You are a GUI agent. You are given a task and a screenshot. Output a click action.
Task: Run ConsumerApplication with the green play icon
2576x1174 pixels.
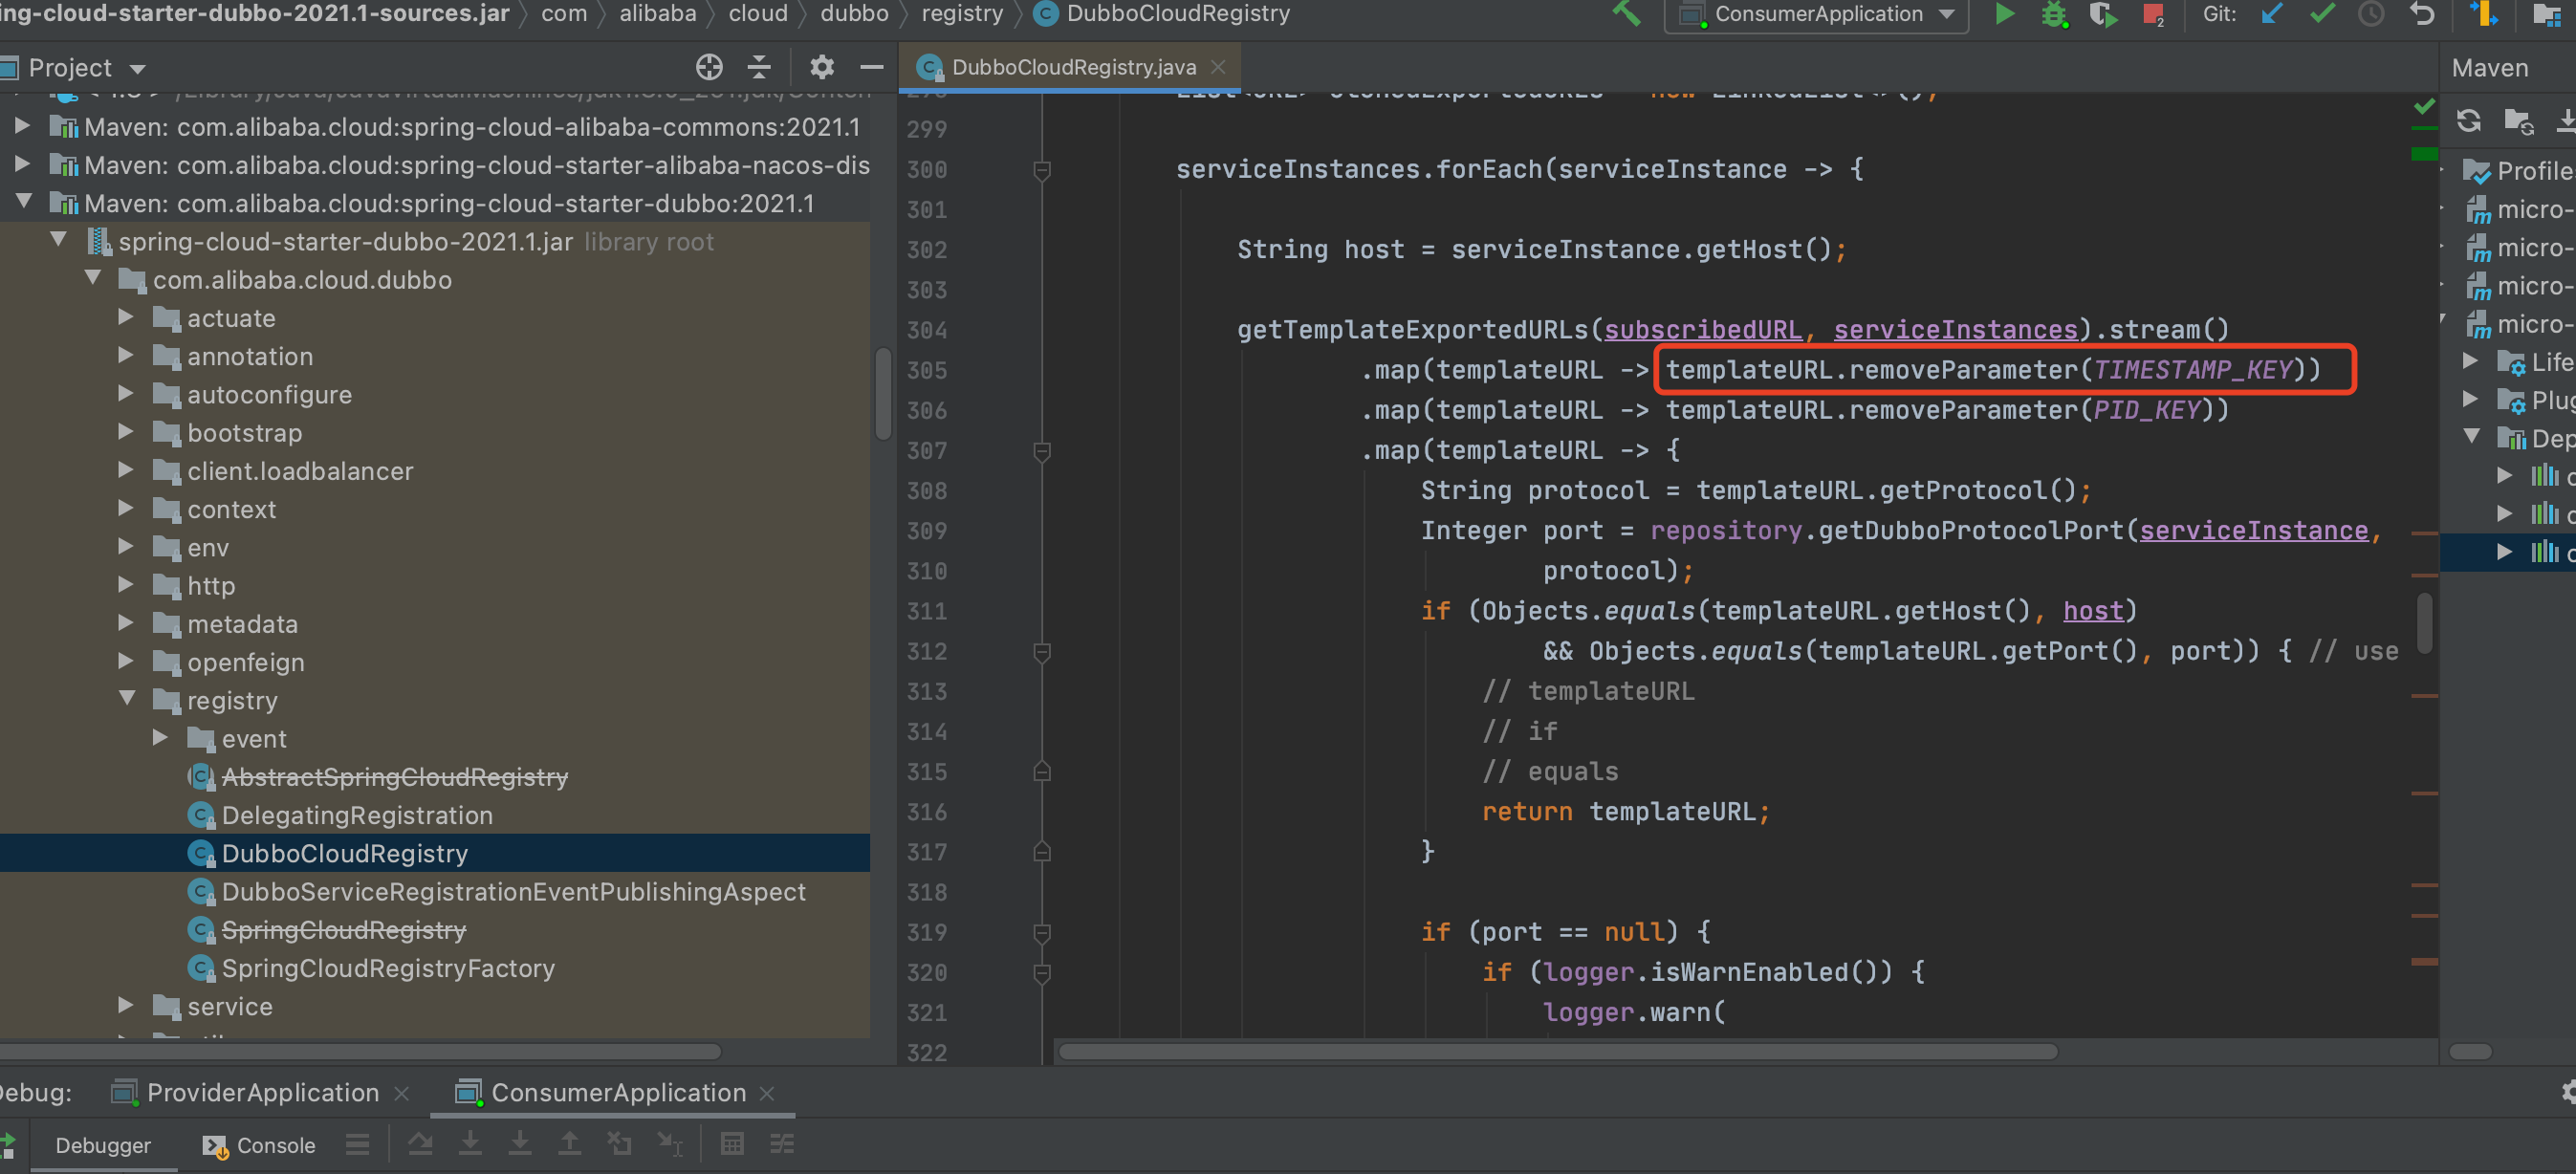click(x=2004, y=14)
